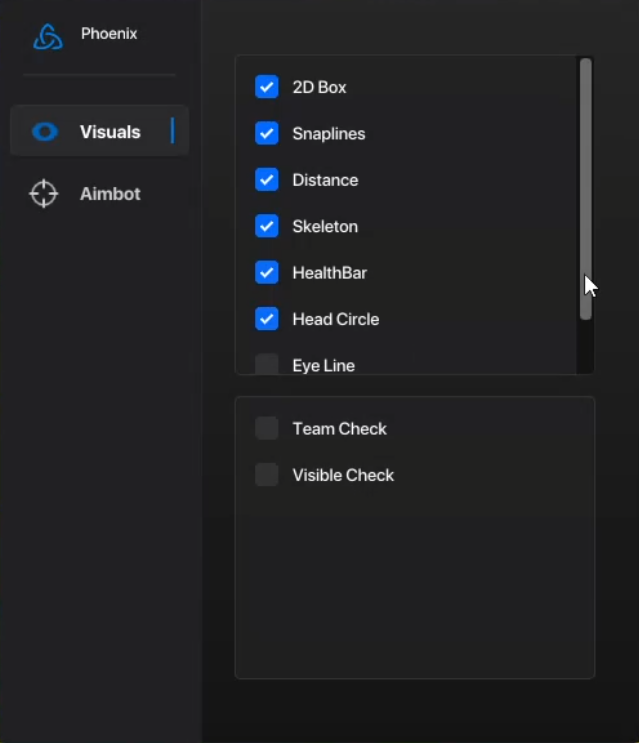Disable the Head Circle checkbox
The width and height of the screenshot is (639, 743).
pos(267,319)
